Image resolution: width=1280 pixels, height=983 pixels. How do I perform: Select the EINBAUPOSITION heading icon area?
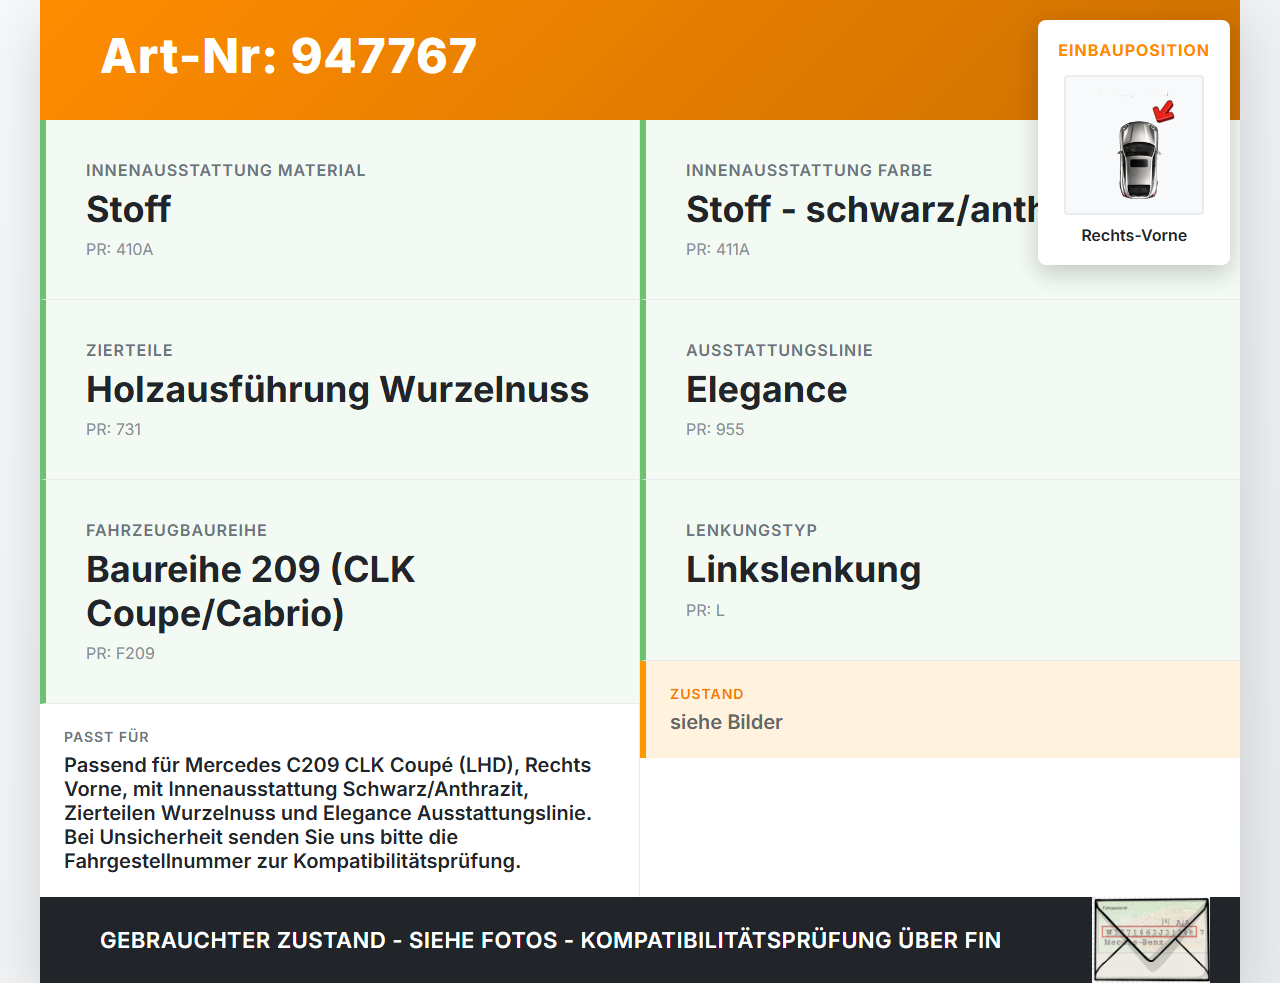(1133, 50)
